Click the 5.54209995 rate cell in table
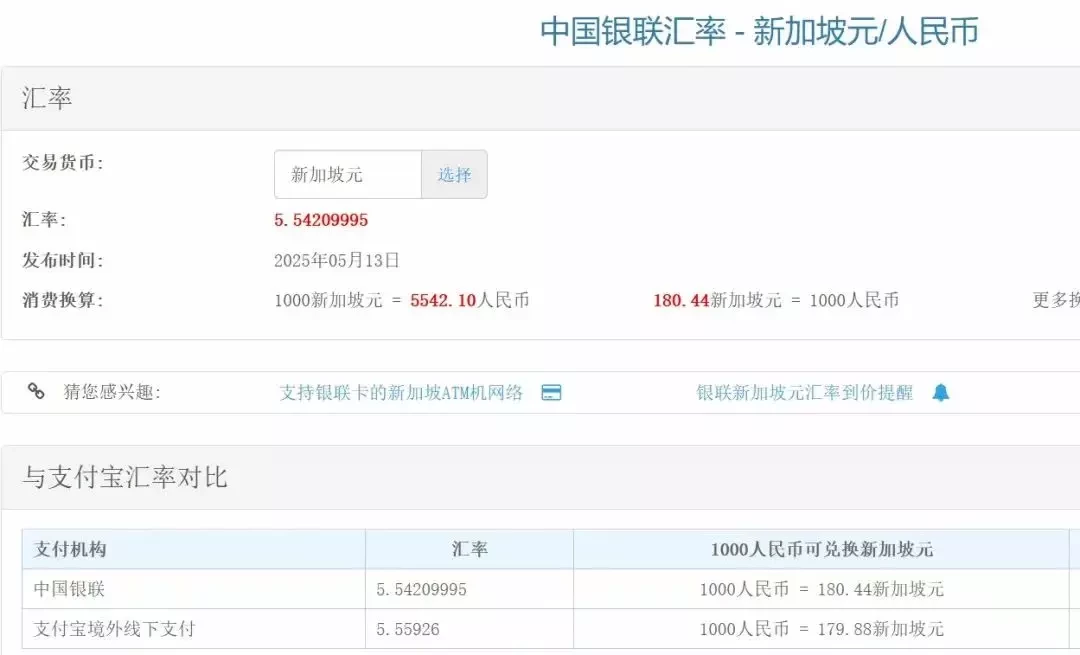The height and width of the screenshot is (655, 1080). pyautogui.click(x=469, y=589)
